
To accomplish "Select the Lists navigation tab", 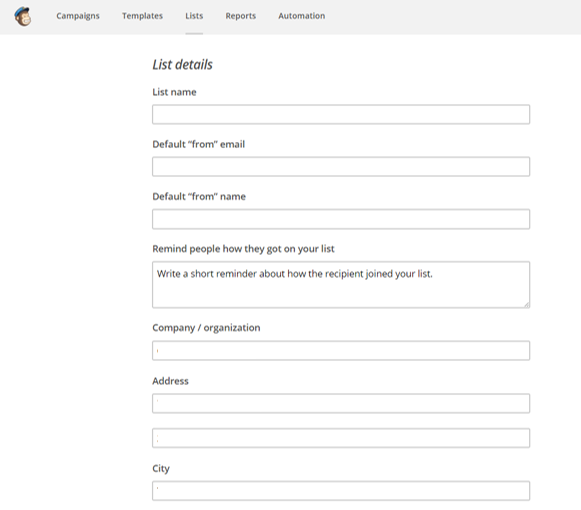I will pos(194,16).
